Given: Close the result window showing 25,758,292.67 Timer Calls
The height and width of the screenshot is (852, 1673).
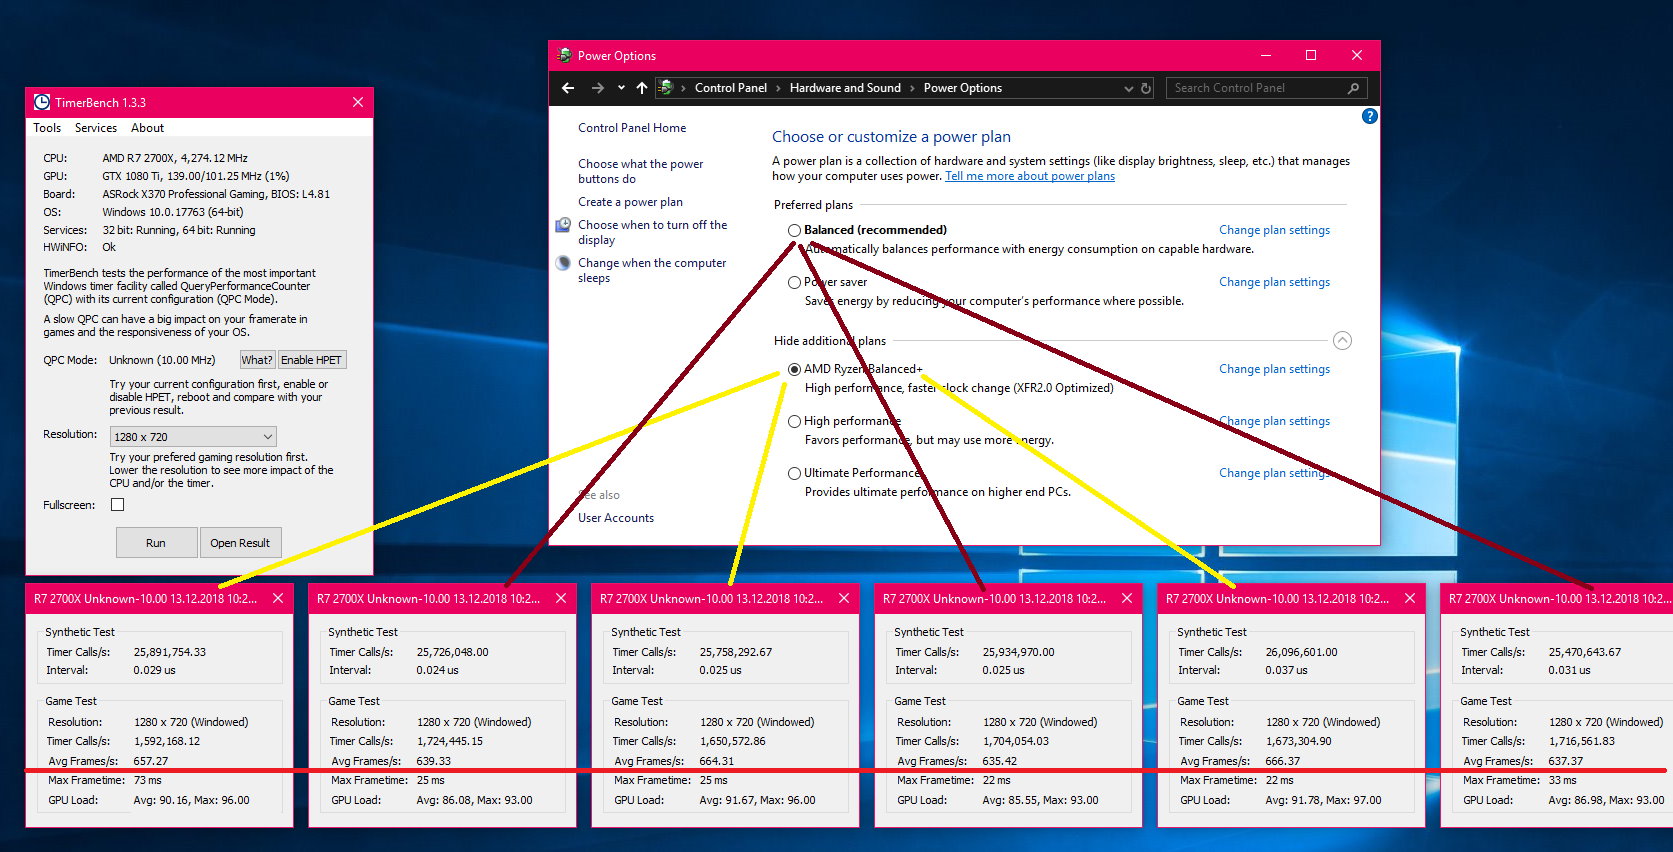Looking at the screenshot, I should coord(844,598).
